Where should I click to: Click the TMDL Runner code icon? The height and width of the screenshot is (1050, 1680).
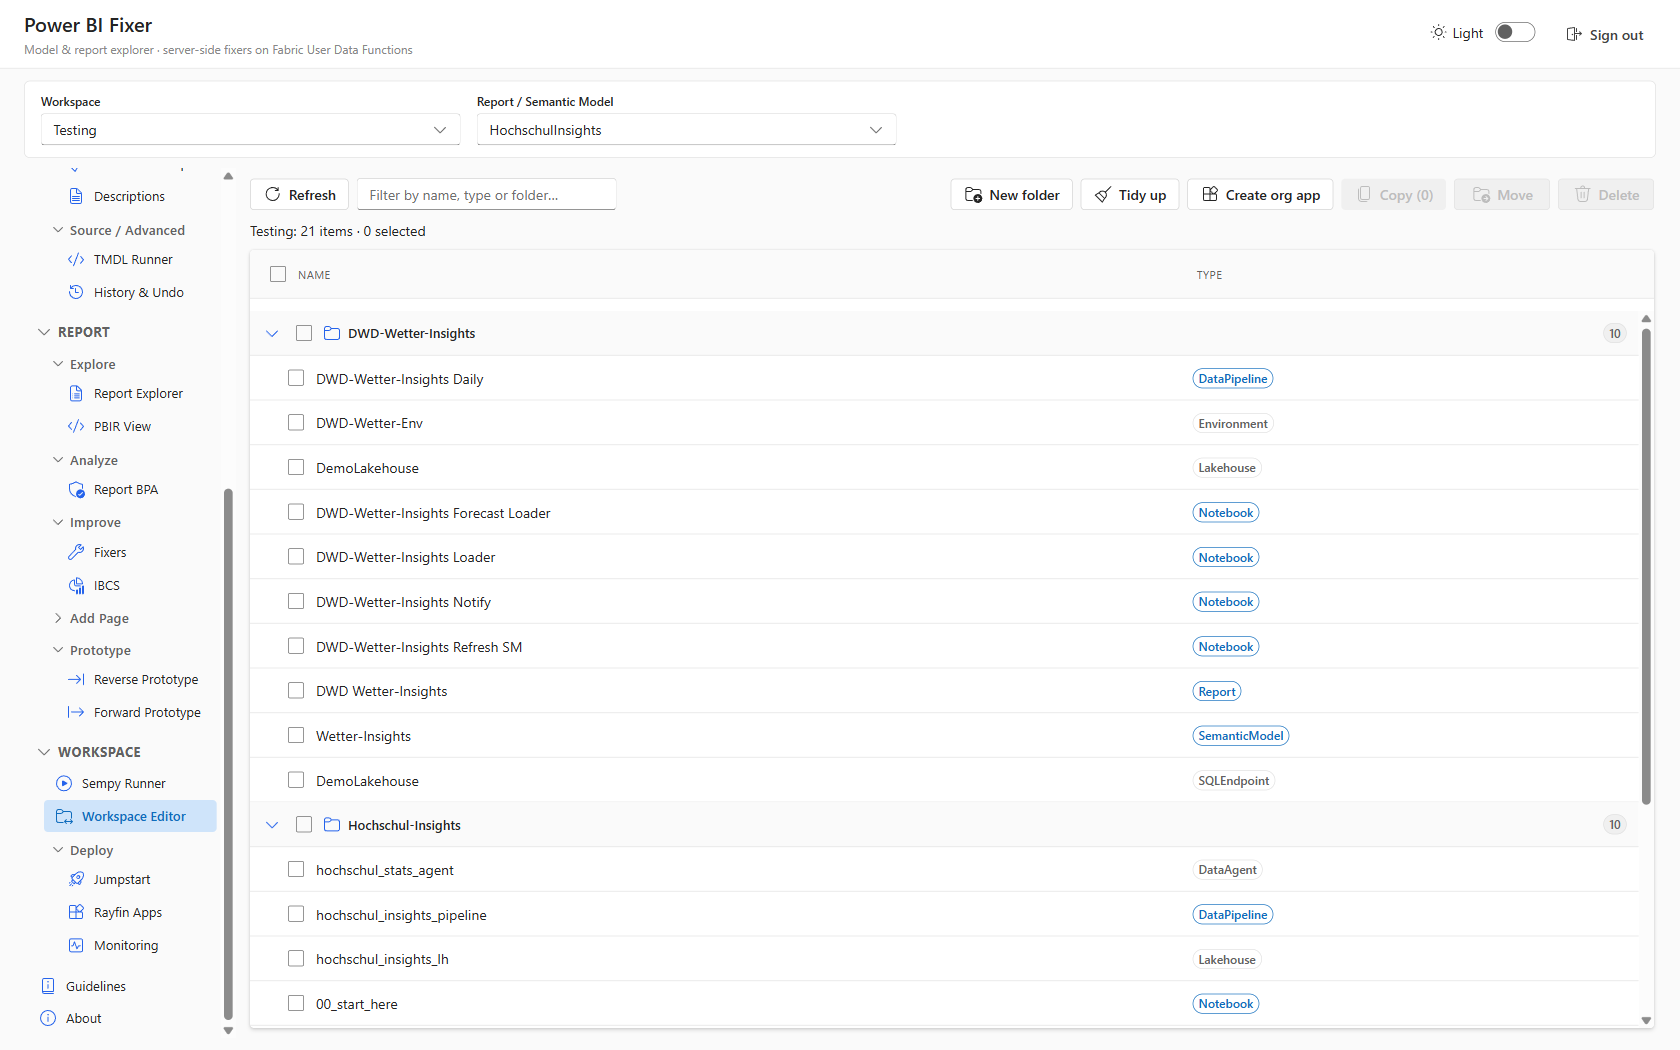pos(76,259)
